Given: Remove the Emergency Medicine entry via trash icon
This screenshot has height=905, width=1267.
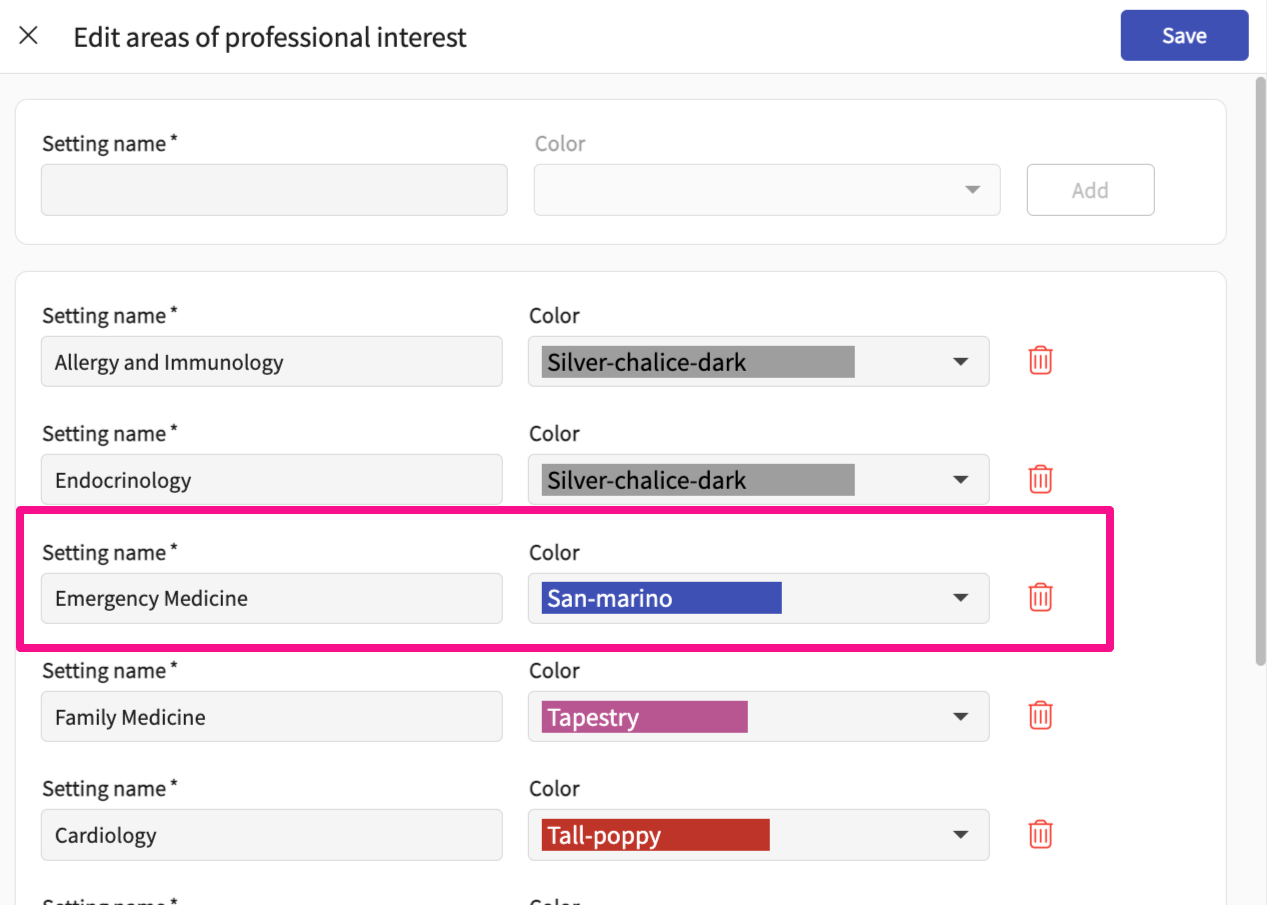Looking at the screenshot, I should click(1040, 598).
